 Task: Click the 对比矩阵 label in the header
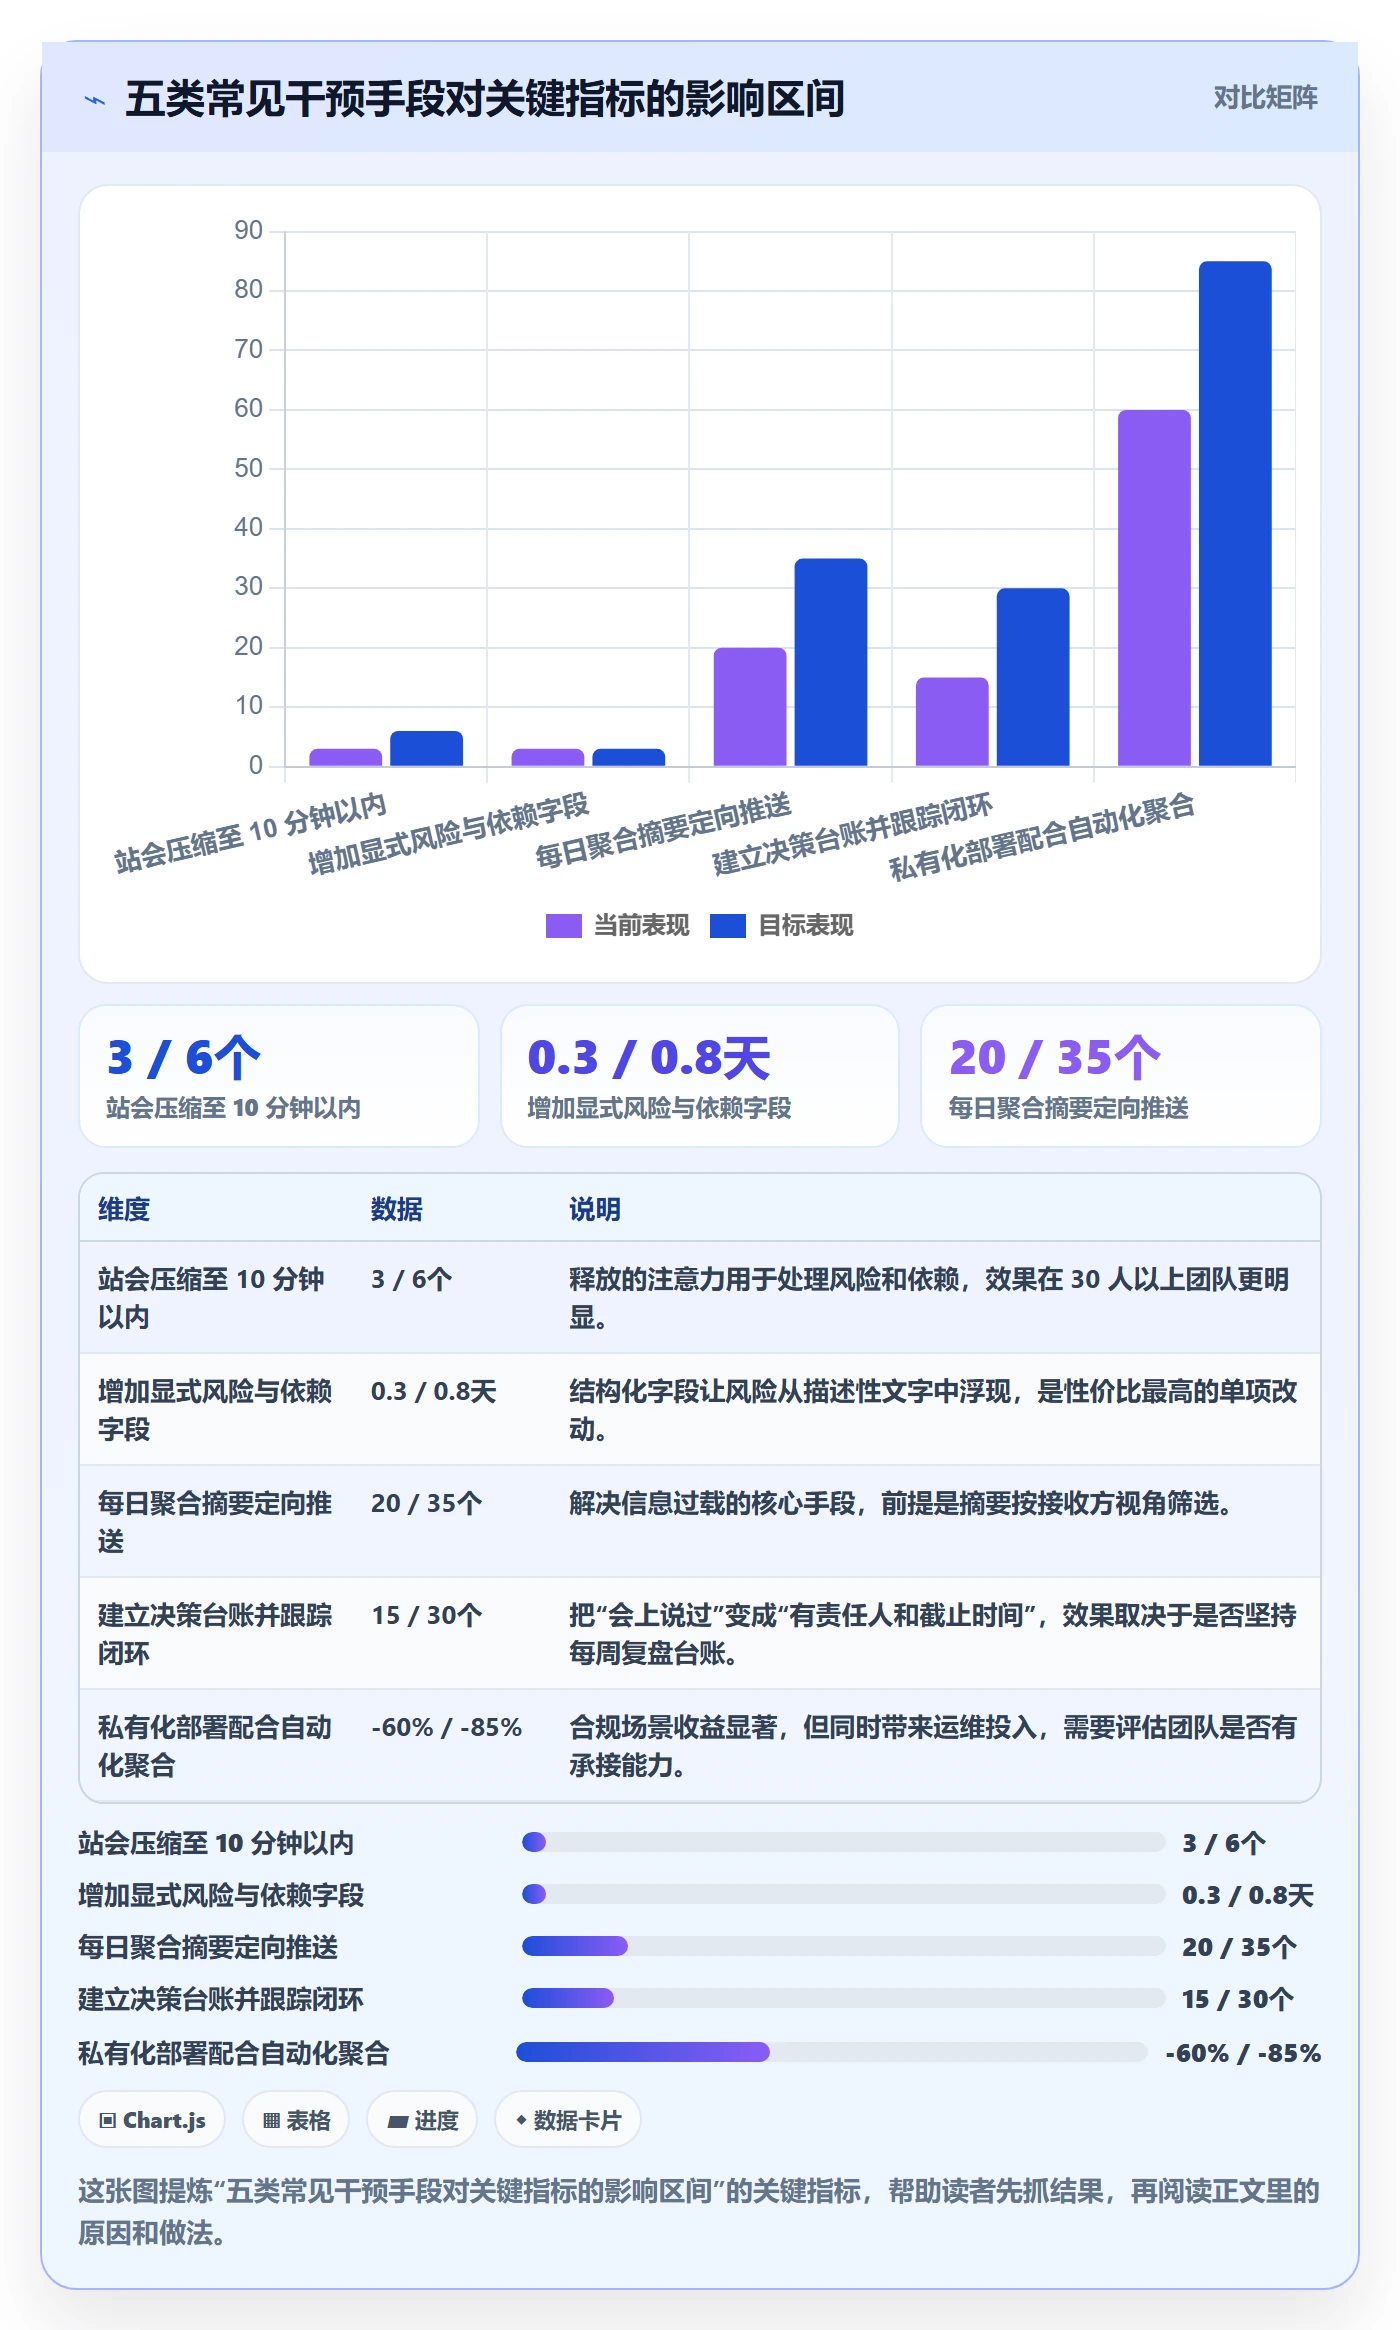pos(1265,97)
